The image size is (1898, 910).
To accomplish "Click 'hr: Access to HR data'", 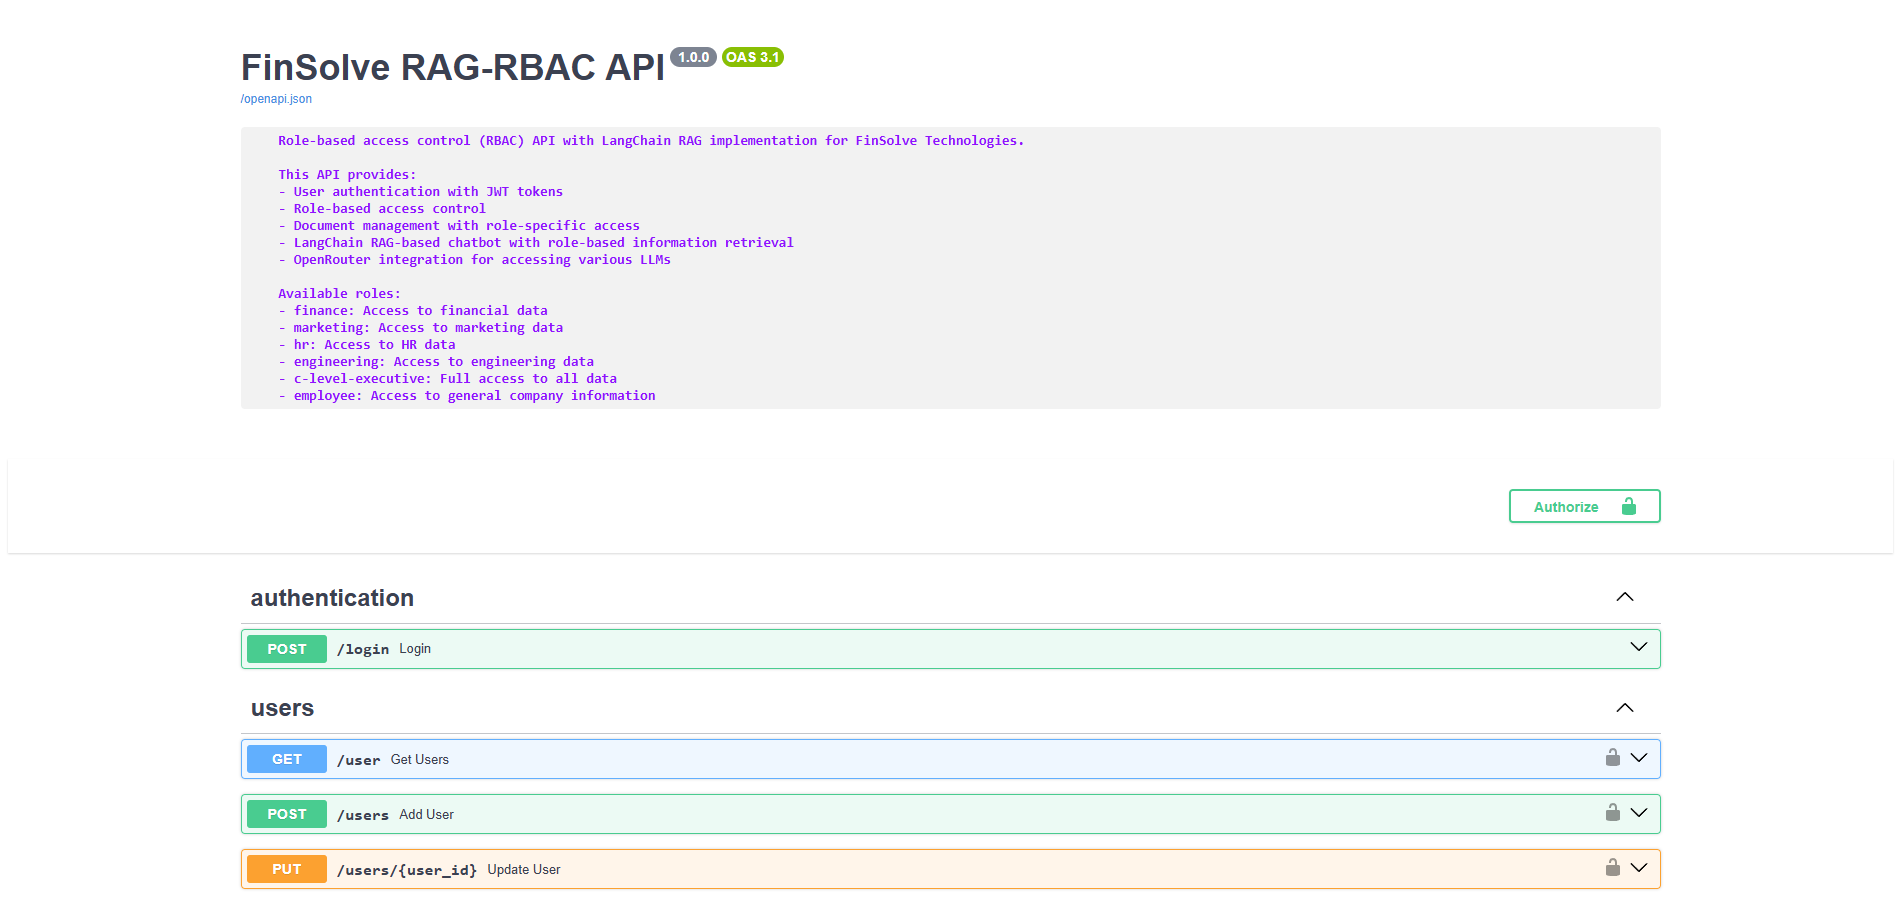I will click(367, 345).
